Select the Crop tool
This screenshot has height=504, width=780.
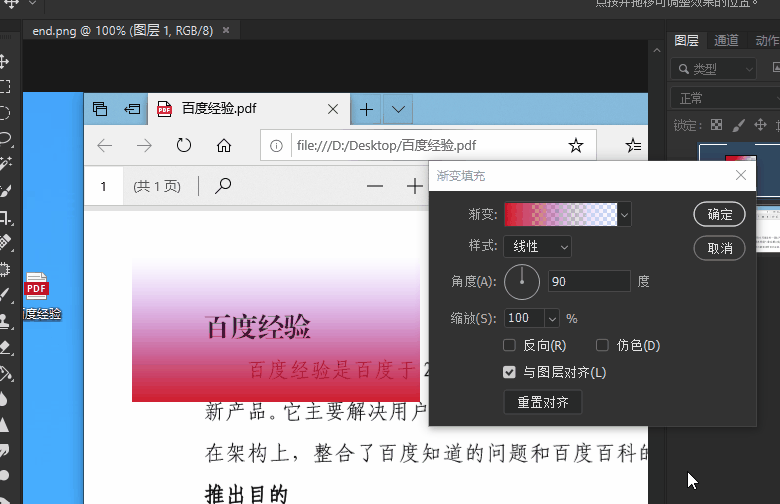[x=5, y=217]
